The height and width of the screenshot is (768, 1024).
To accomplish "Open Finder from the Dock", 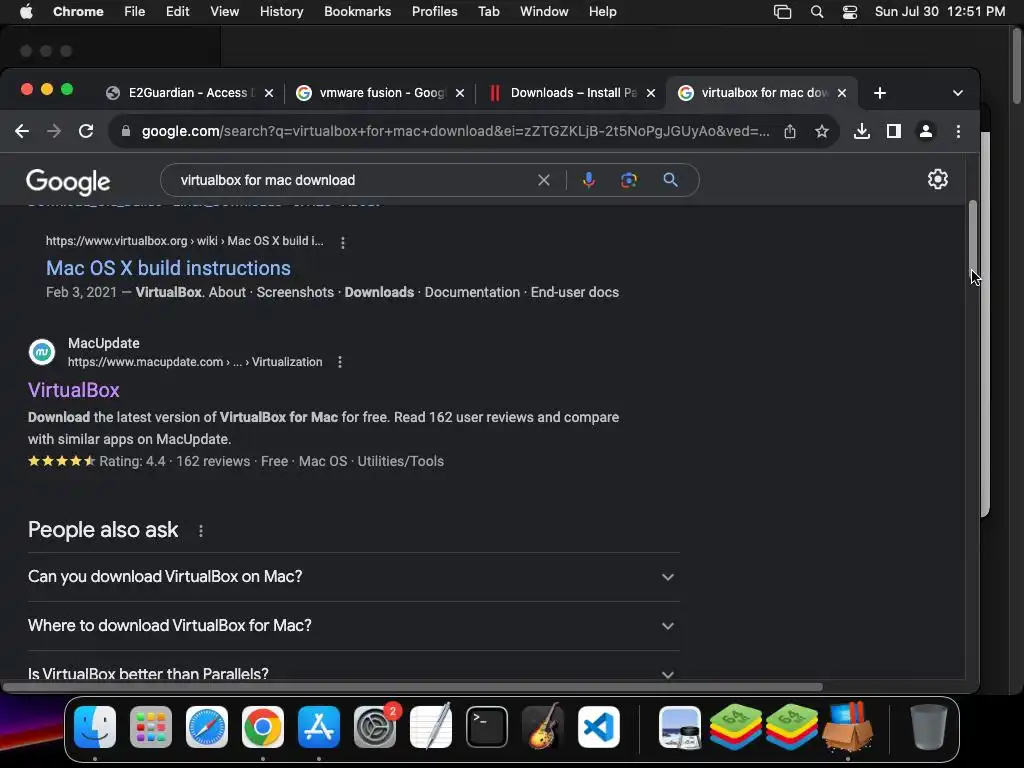I will coord(95,727).
